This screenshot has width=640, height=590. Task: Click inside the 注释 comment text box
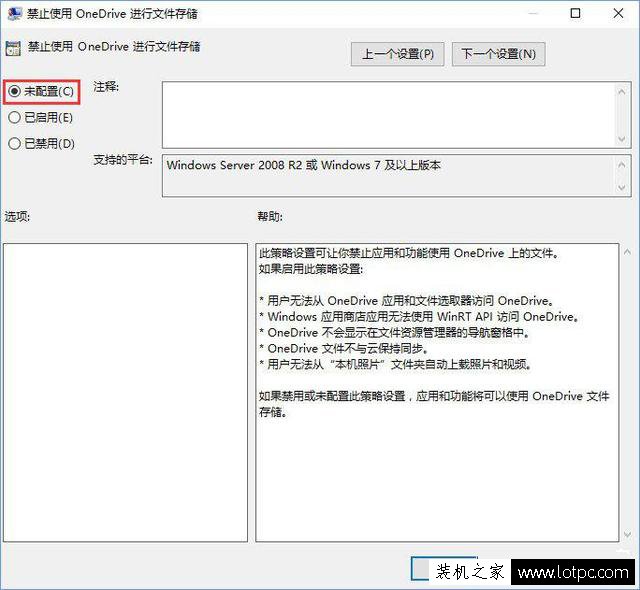tap(388, 115)
